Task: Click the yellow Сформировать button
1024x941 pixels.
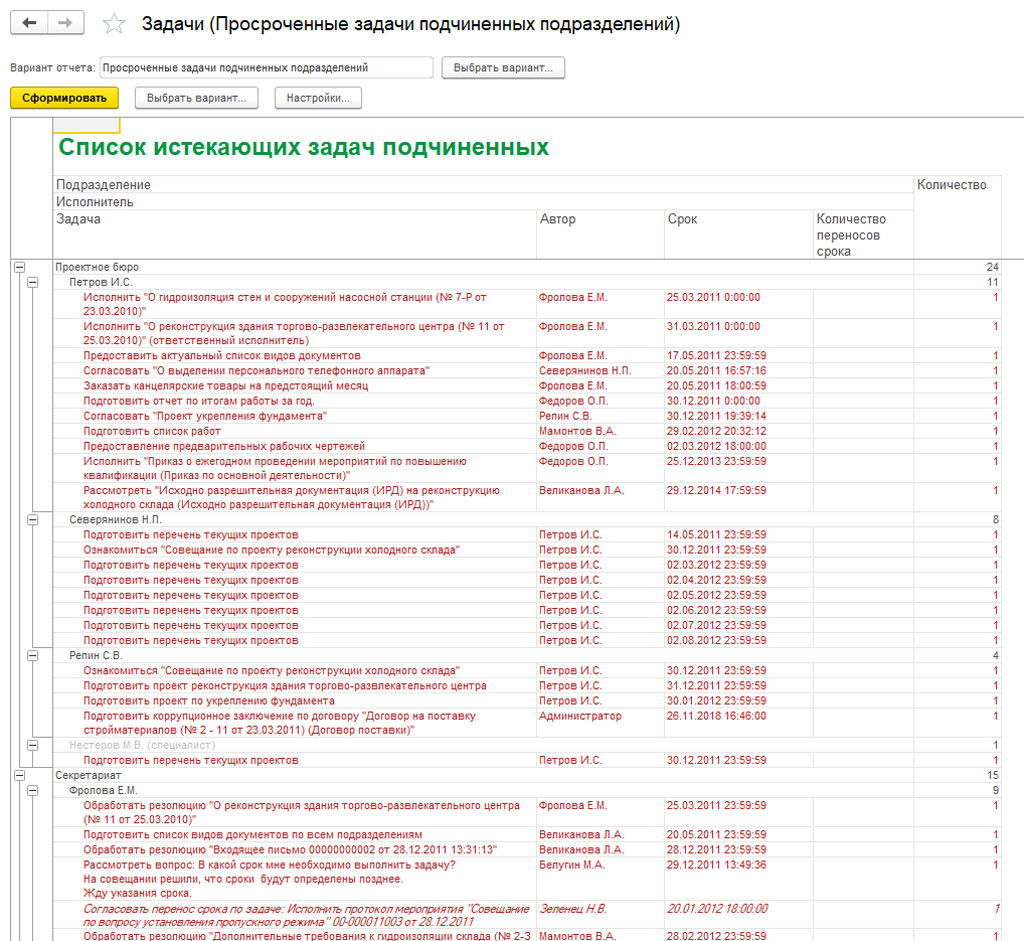Action: click(x=64, y=98)
